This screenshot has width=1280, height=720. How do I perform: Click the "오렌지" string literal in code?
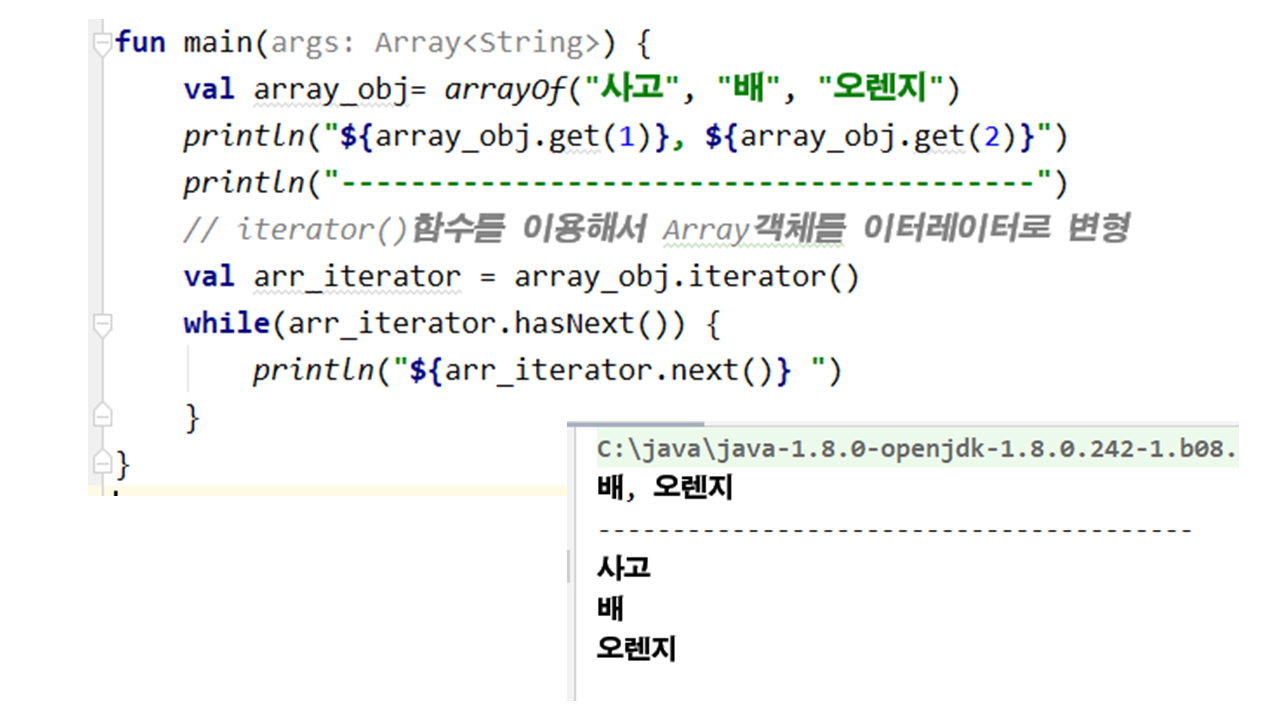tap(881, 90)
